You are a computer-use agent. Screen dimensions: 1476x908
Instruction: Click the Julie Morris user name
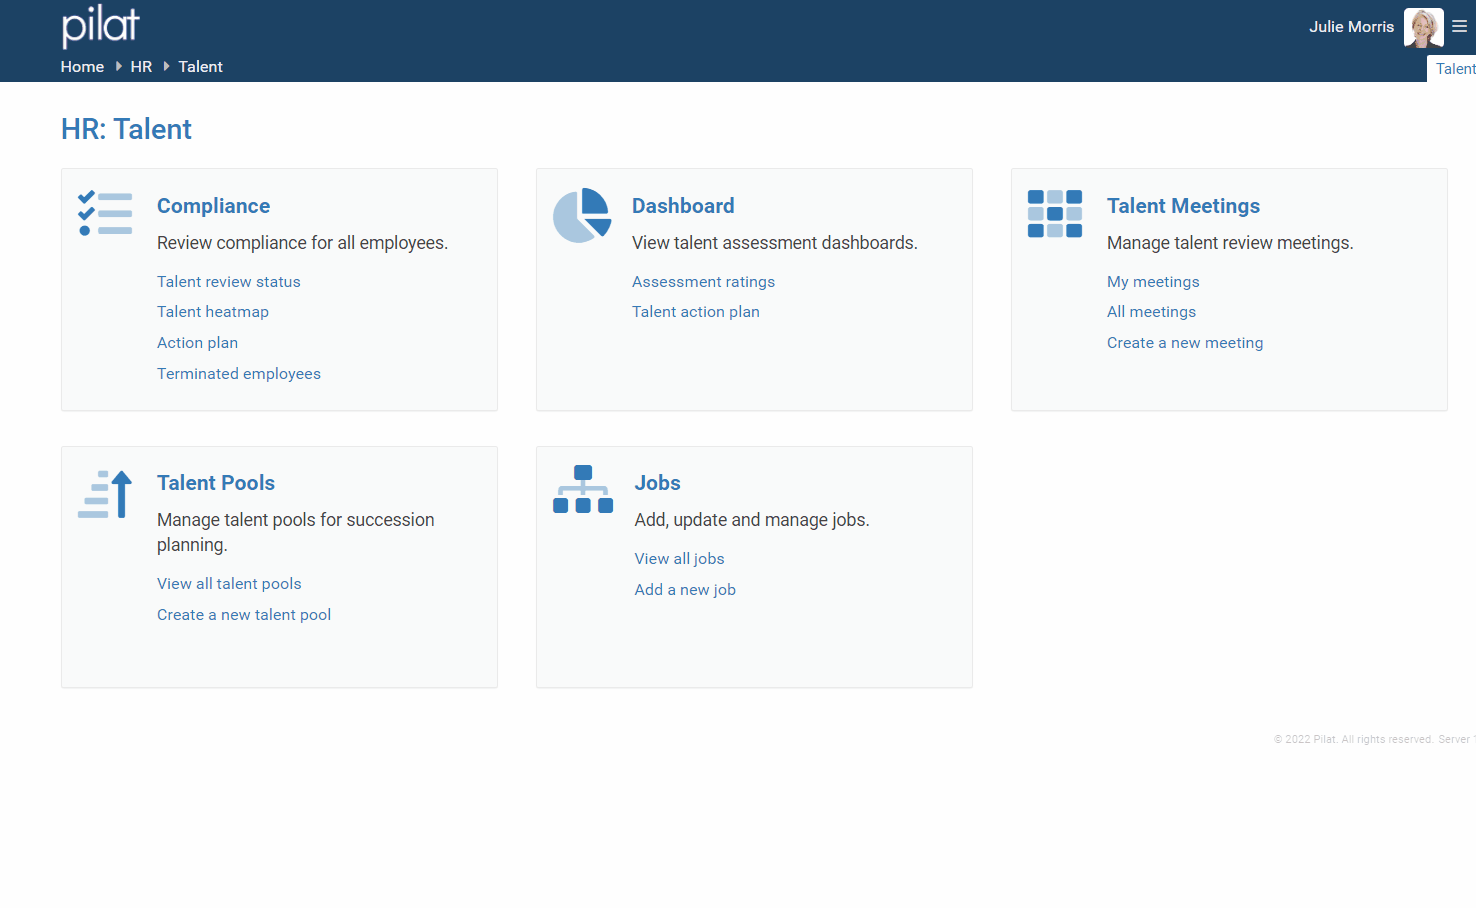coord(1351,27)
